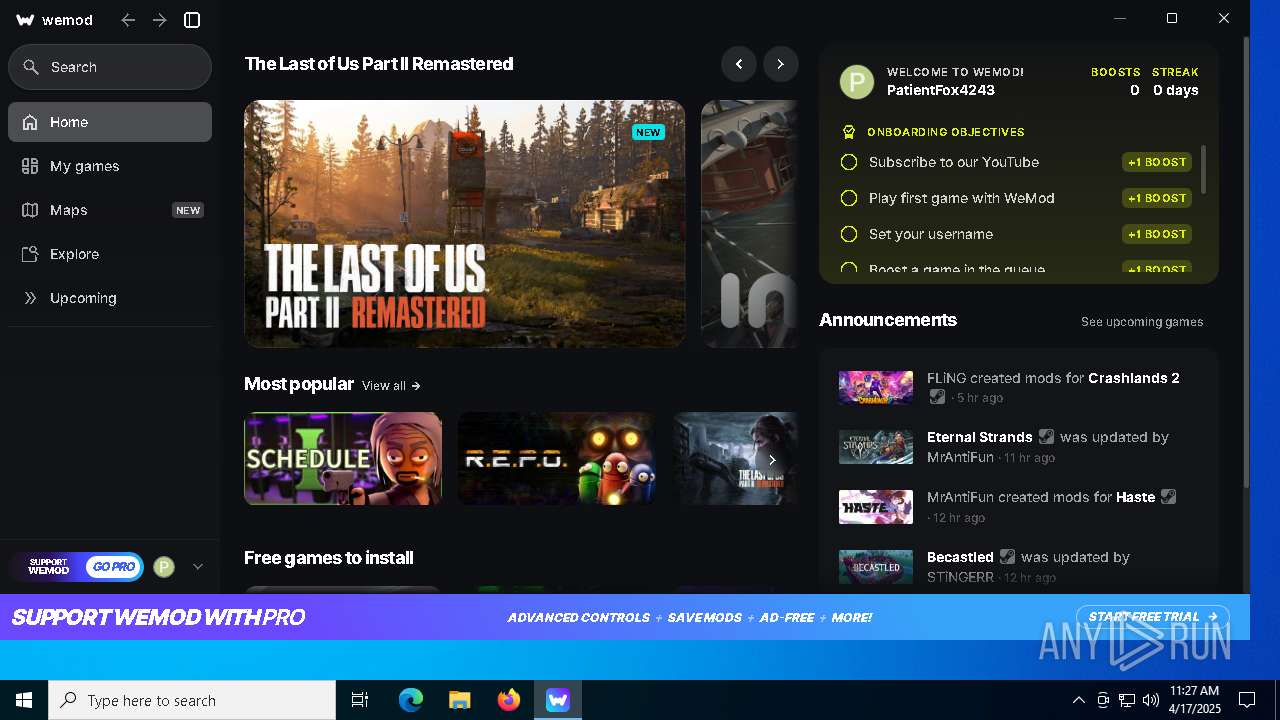Toggle Play first game with WeMod objective

849,198
